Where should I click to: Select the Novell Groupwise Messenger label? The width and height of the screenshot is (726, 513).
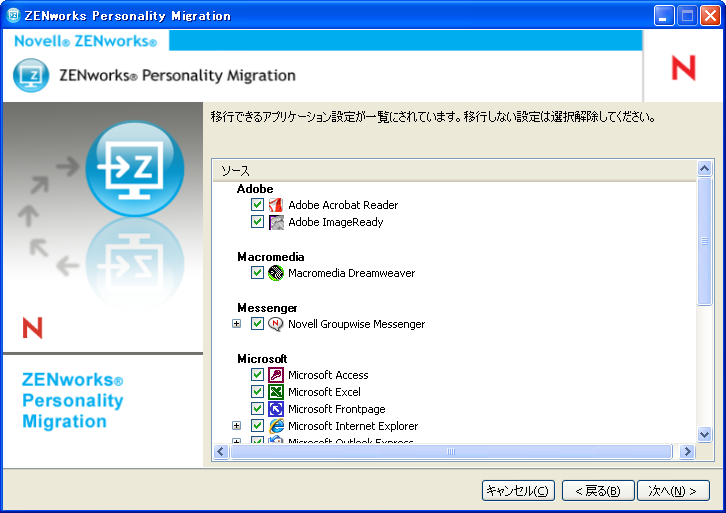pyautogui.click(x=357, y=324)
